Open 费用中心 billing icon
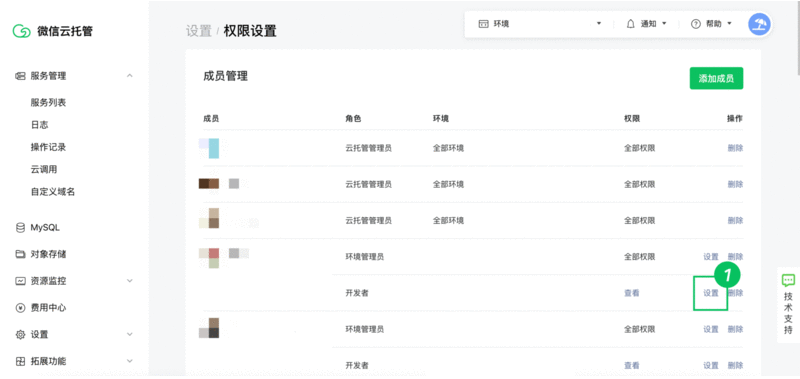Screen dimensions: 800x379 (20, 308)
